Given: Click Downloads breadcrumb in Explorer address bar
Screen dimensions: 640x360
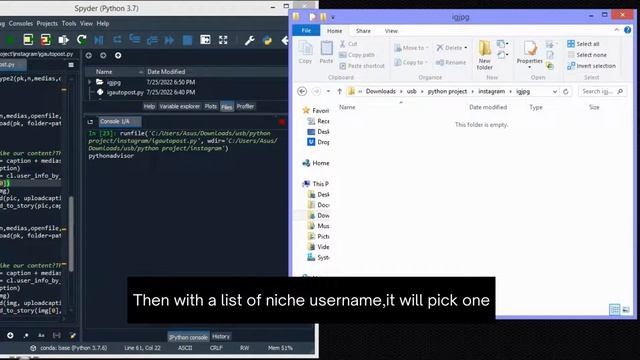Looking at the screenshot, I should click(380, 91).
